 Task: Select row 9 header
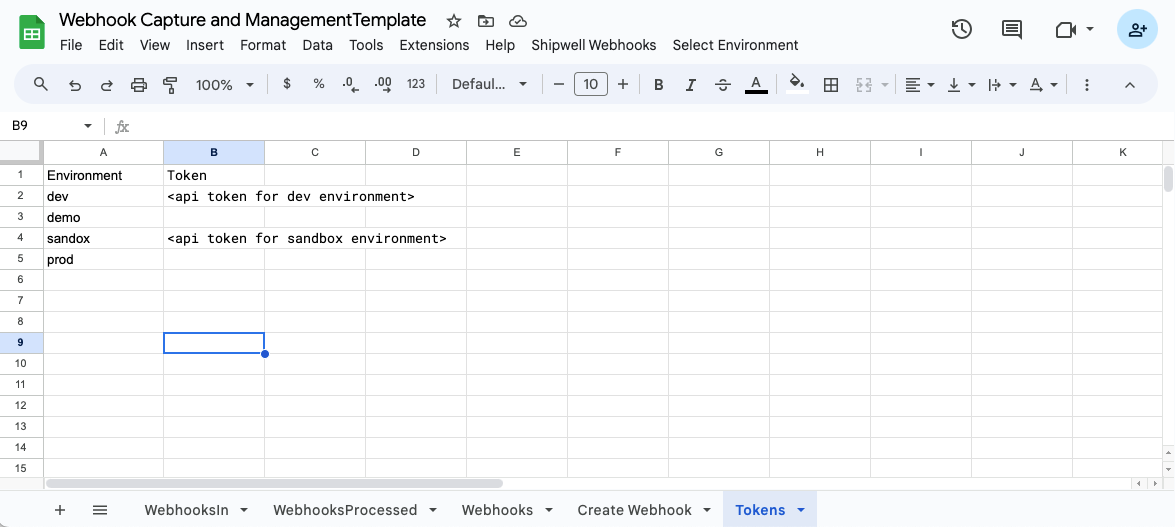coord(20,343)
